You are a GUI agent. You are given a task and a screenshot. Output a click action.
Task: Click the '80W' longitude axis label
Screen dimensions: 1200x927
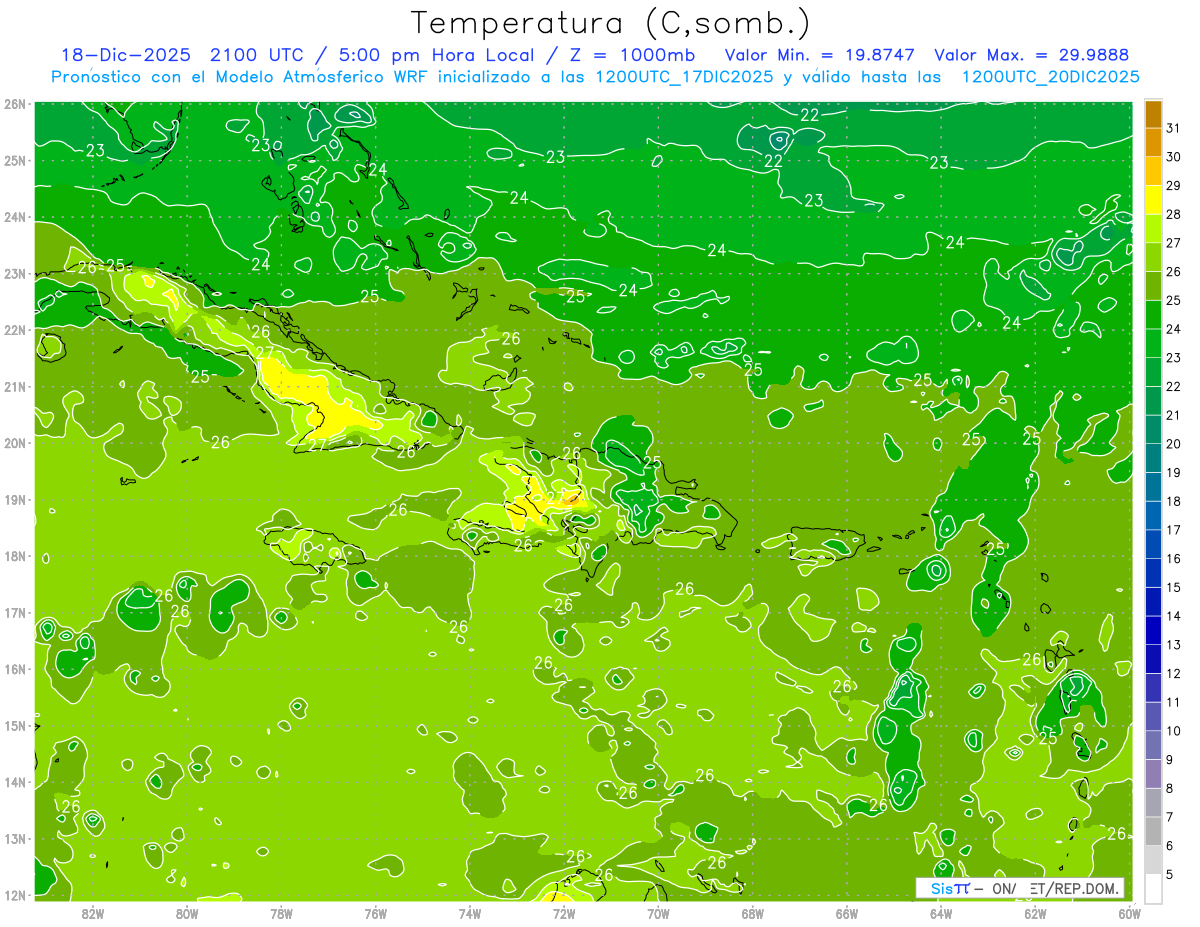pyautogui.click(x=187, y=913)
